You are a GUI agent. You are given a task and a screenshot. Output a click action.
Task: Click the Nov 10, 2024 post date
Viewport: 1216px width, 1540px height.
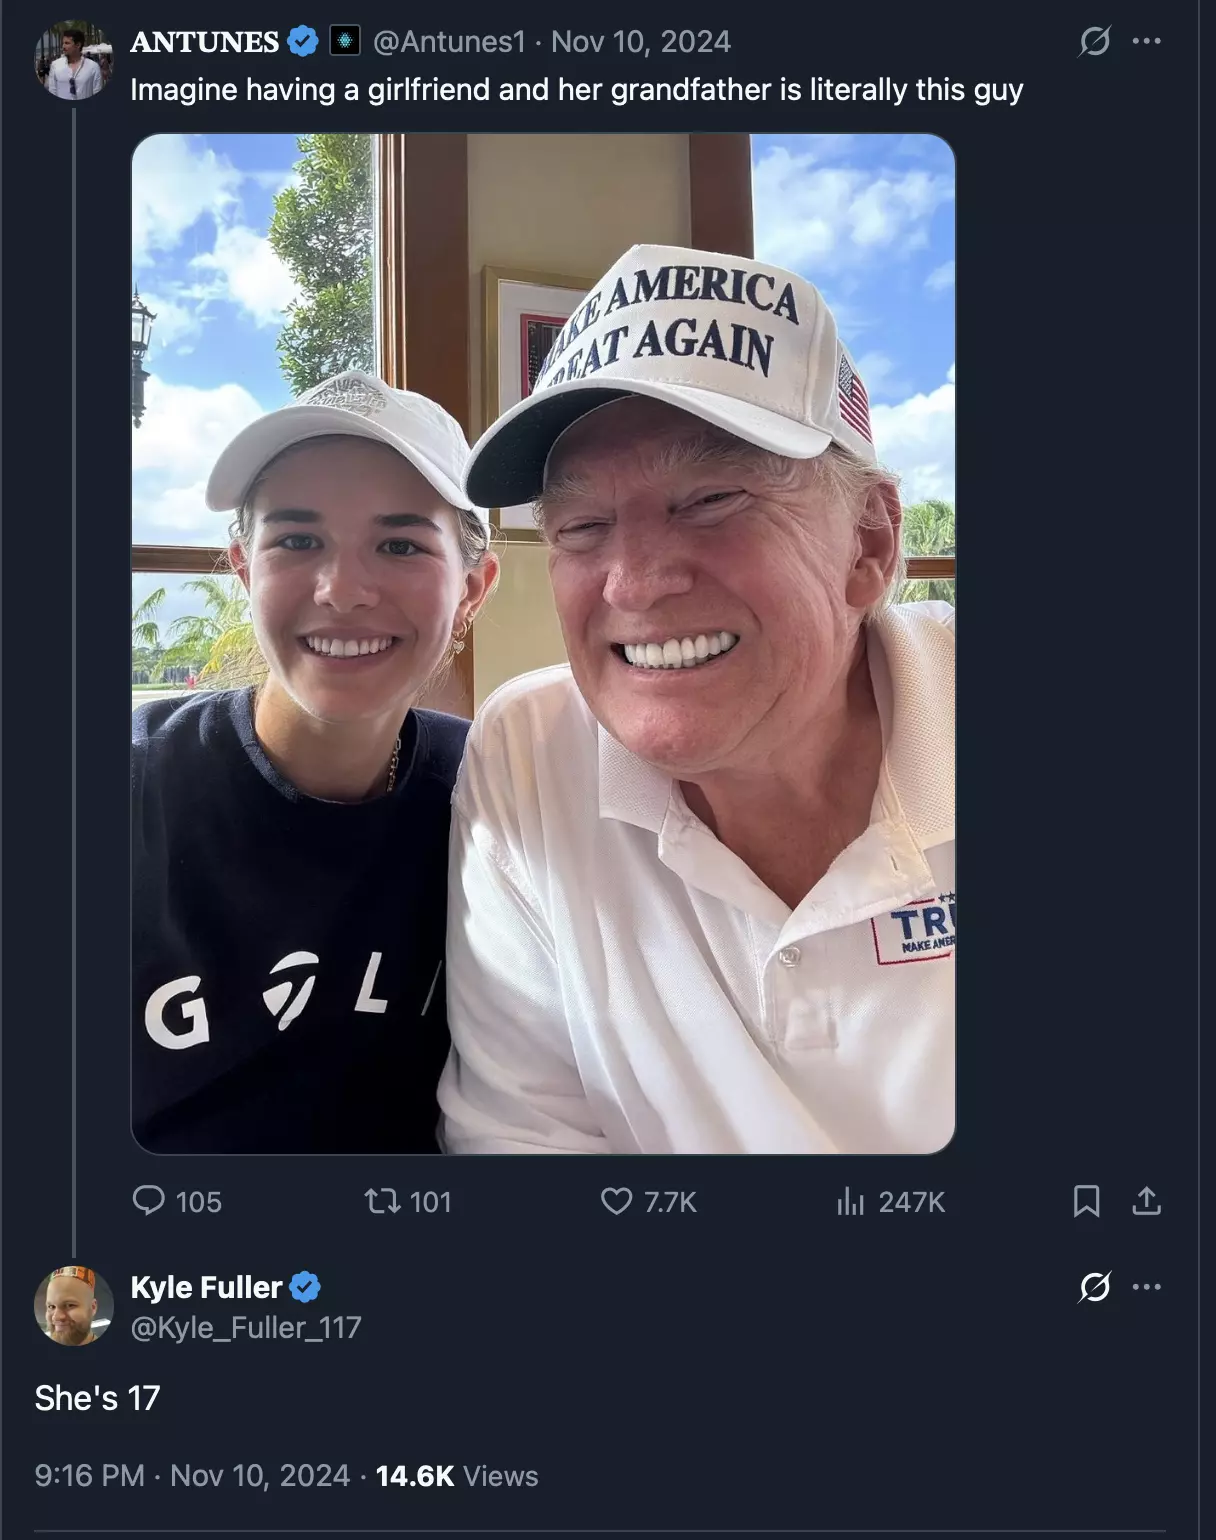pos(641,41)
